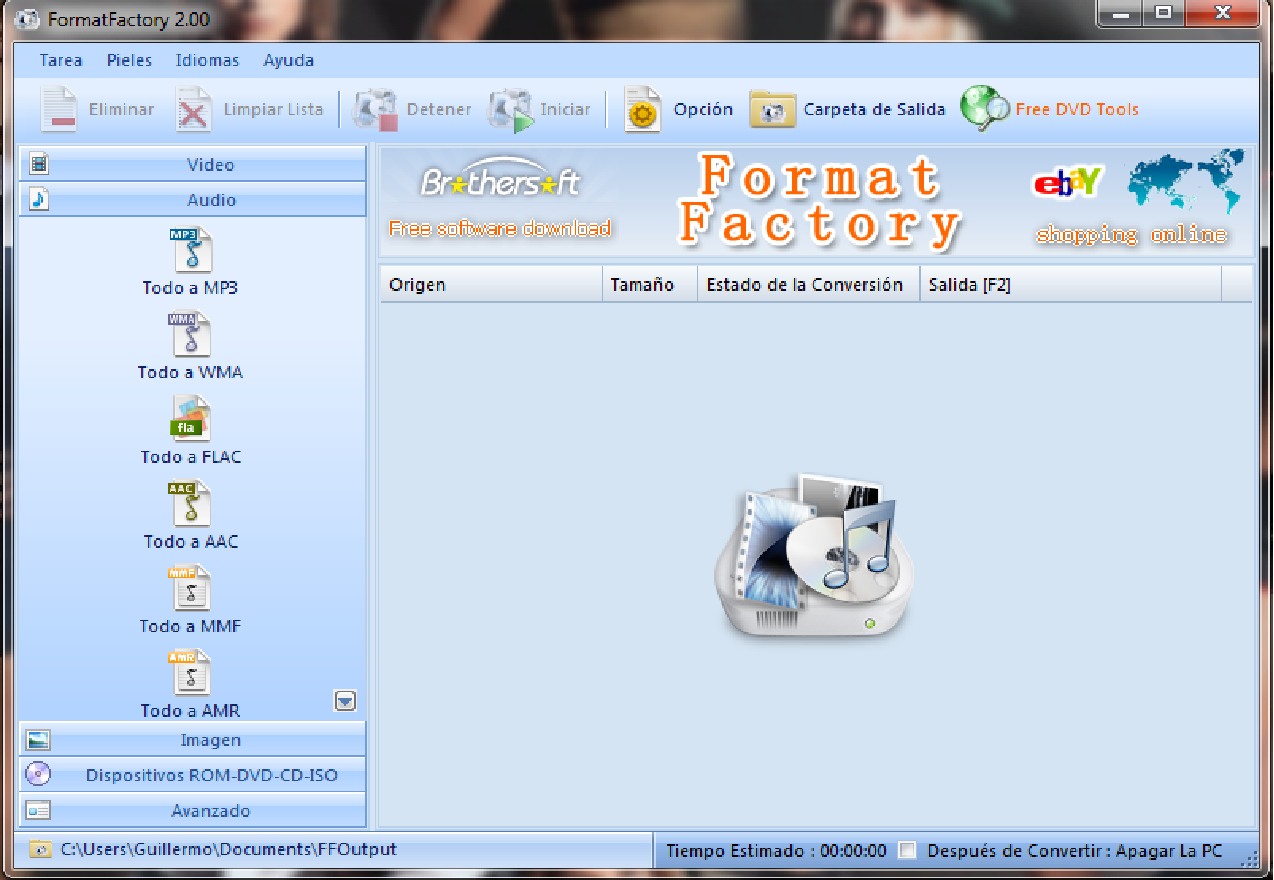The image size is (1274, 880).
Task: Click the Free DVD Tools globe icon
Action: (x=985, y=109)
